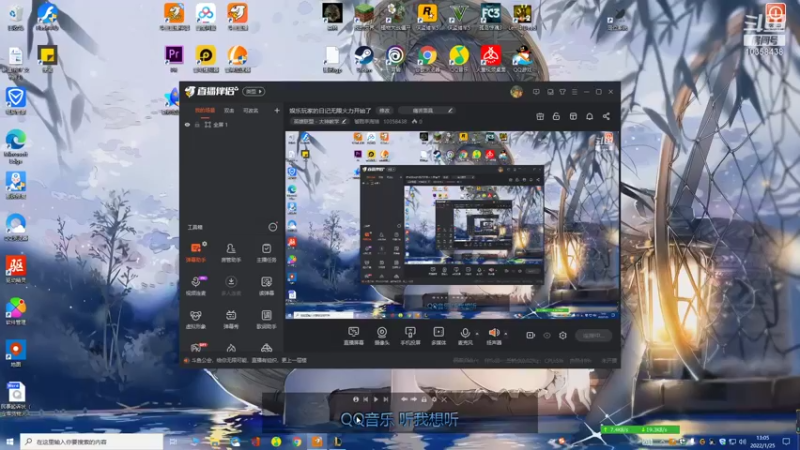Open the gift box icon above preview
Viewport: 800px width, 450px height.
click(540, 116)
